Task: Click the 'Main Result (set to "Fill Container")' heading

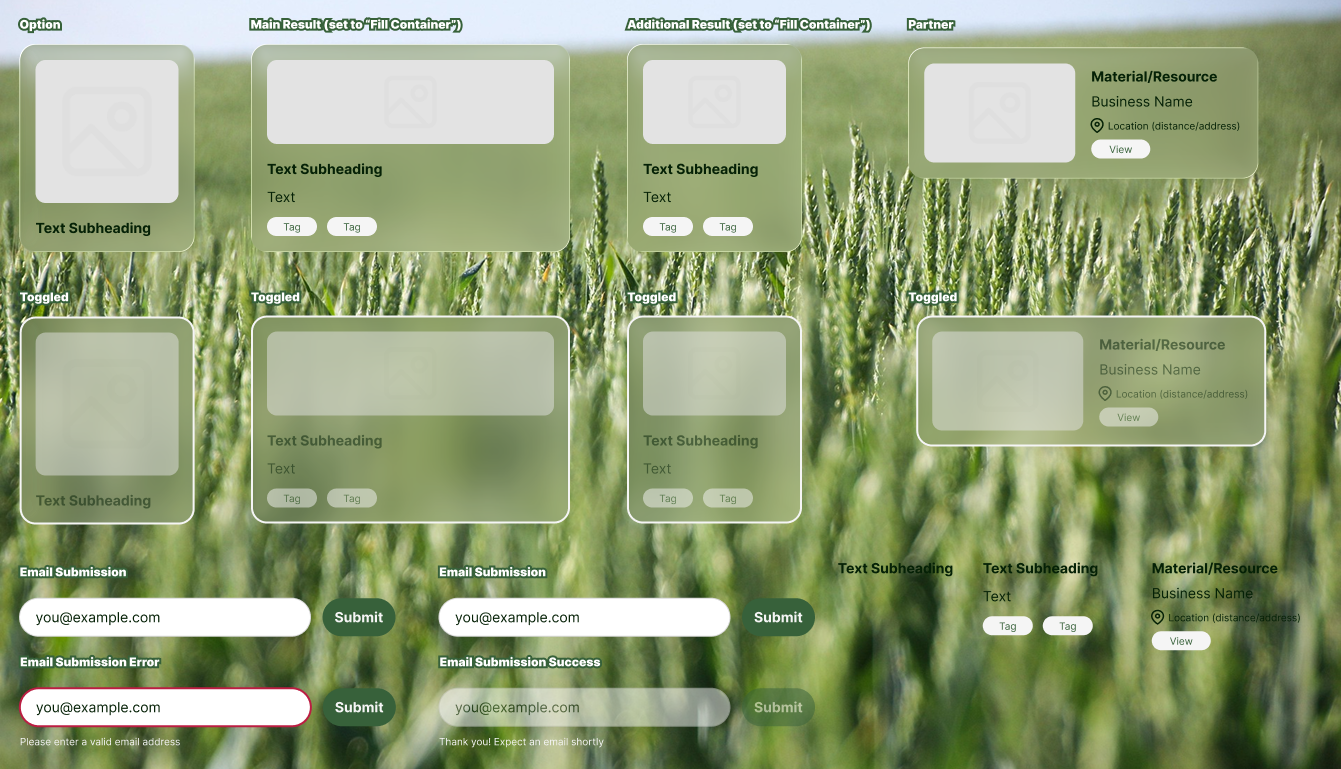Action: pos(356,24)
